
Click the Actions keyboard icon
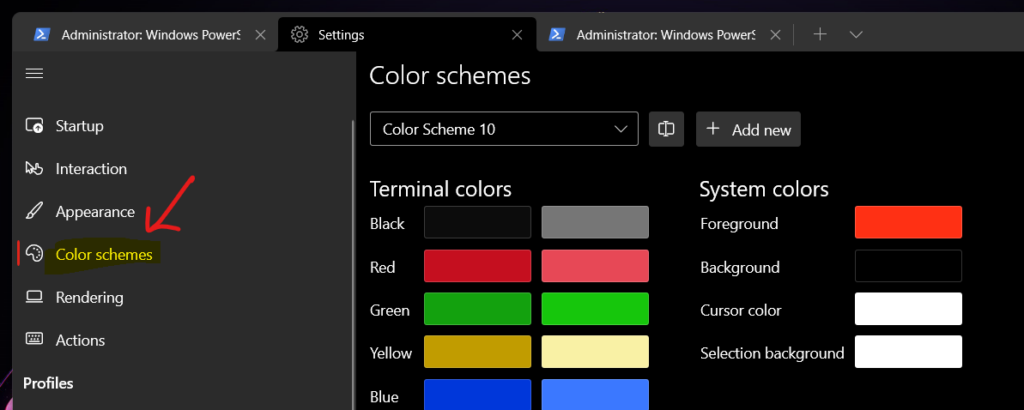pos(35,340)
